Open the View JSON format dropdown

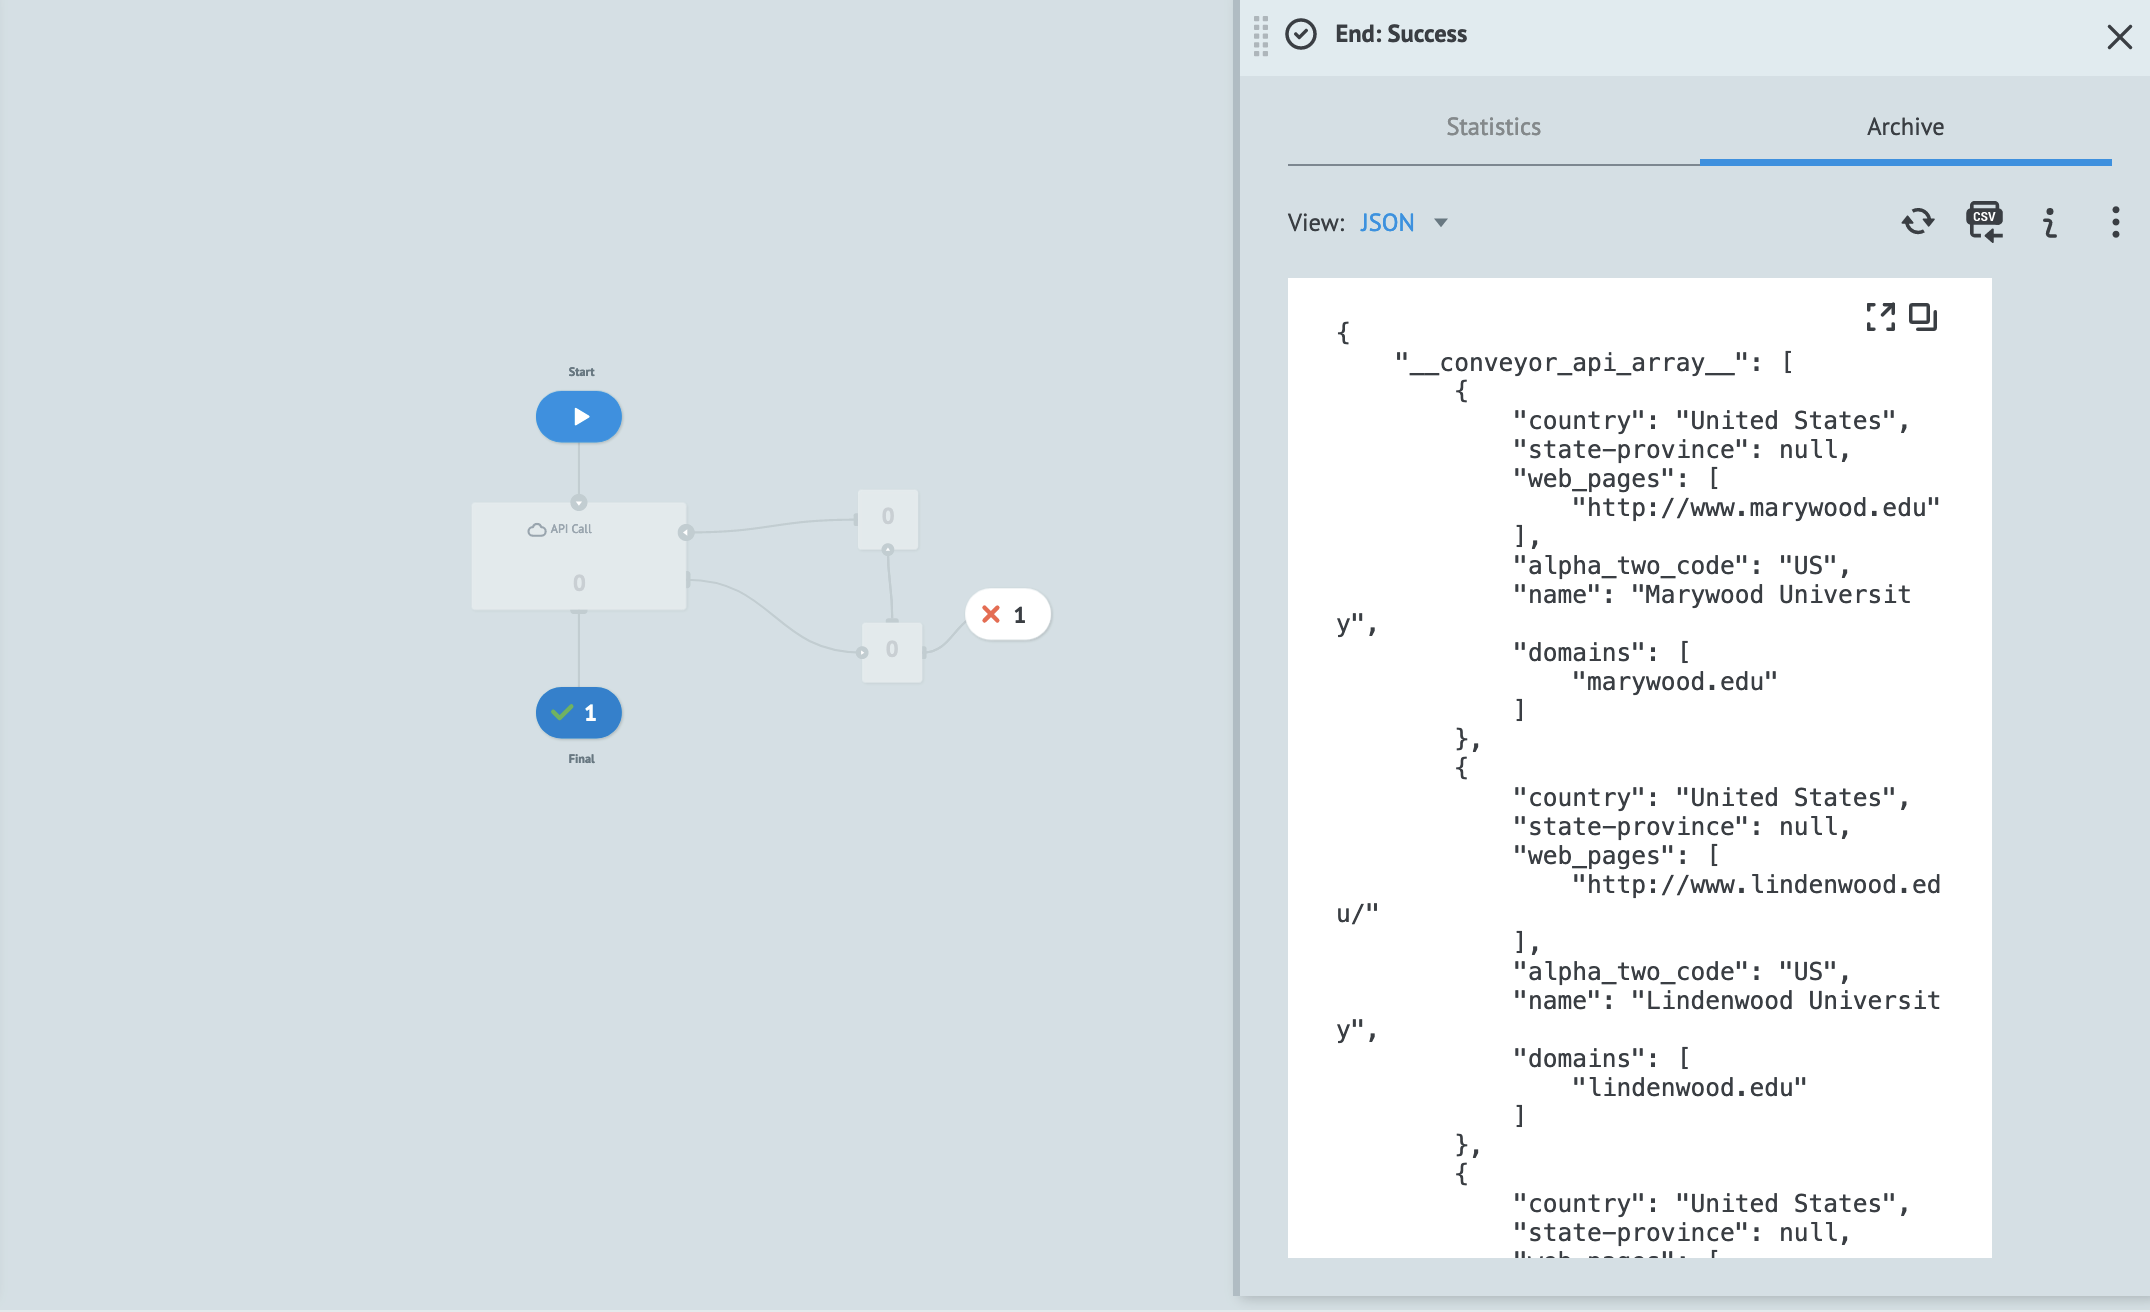pyautogui.click(x=1386, y=222)
